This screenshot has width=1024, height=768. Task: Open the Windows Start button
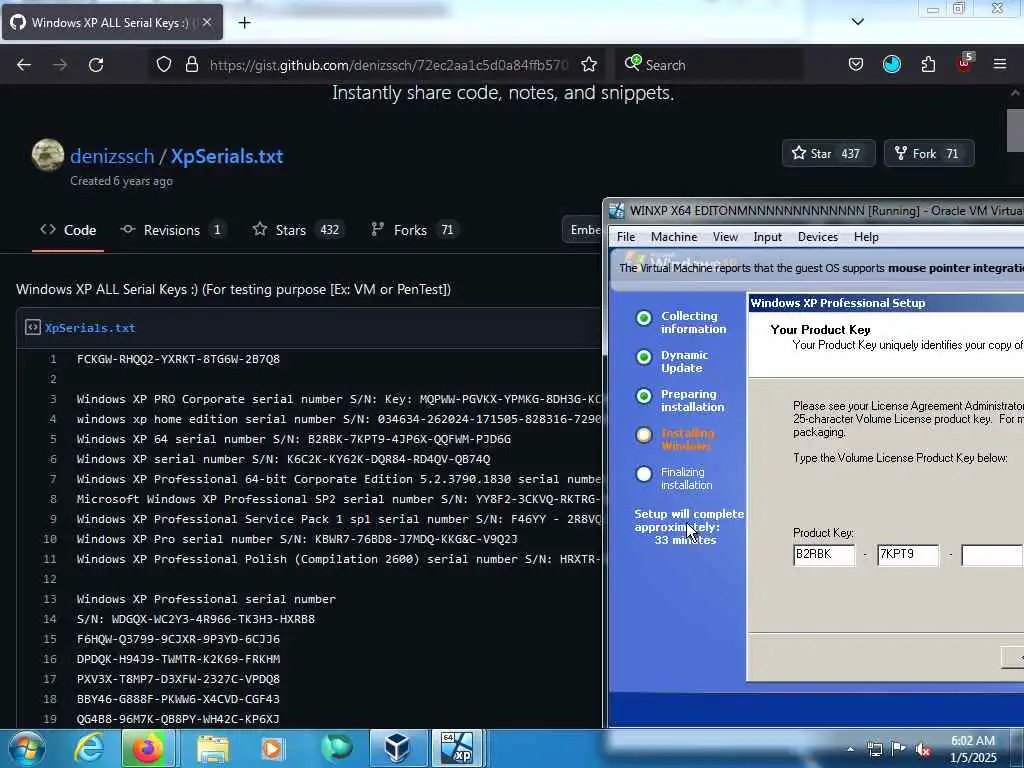[26, 748]
